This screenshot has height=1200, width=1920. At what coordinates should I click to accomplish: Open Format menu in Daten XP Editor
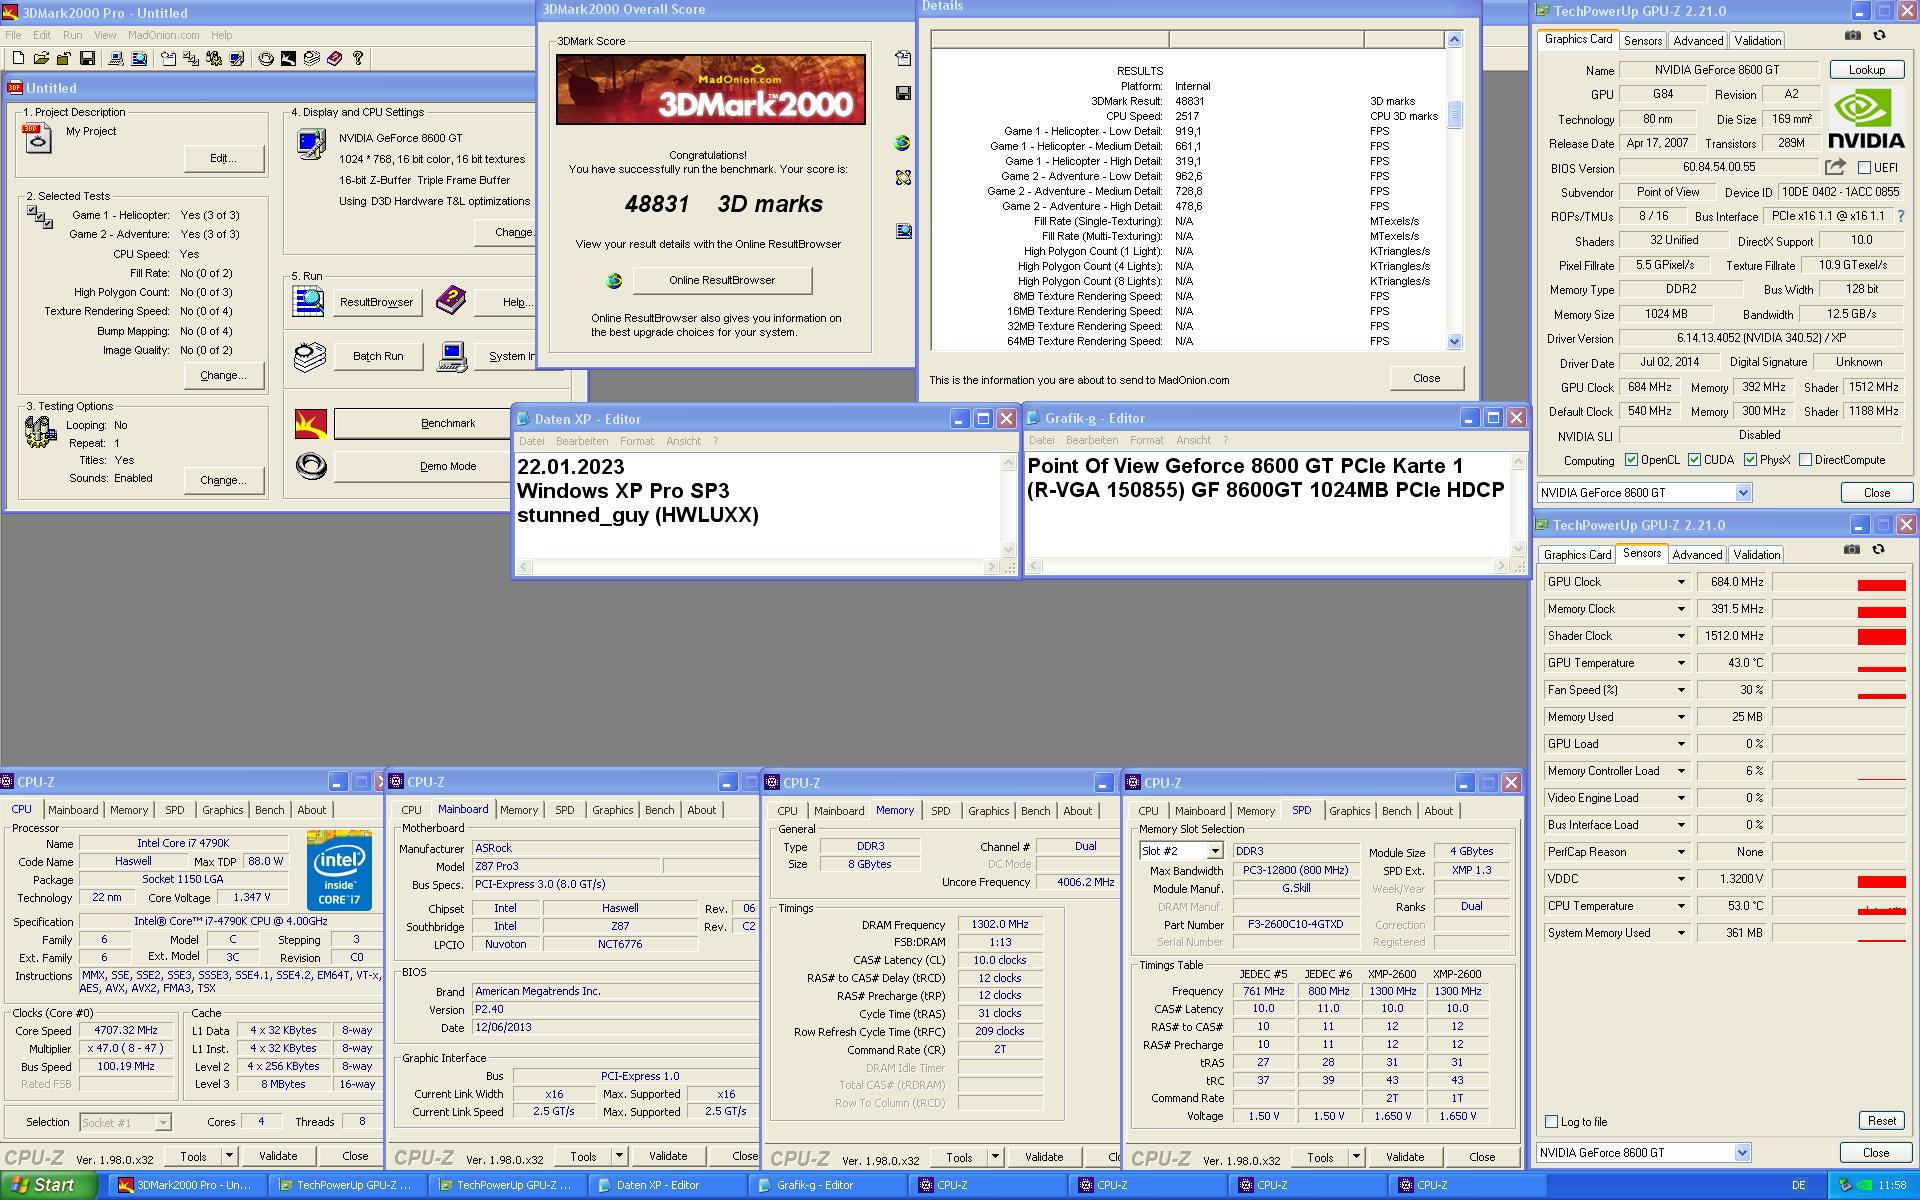coord(637,441)
